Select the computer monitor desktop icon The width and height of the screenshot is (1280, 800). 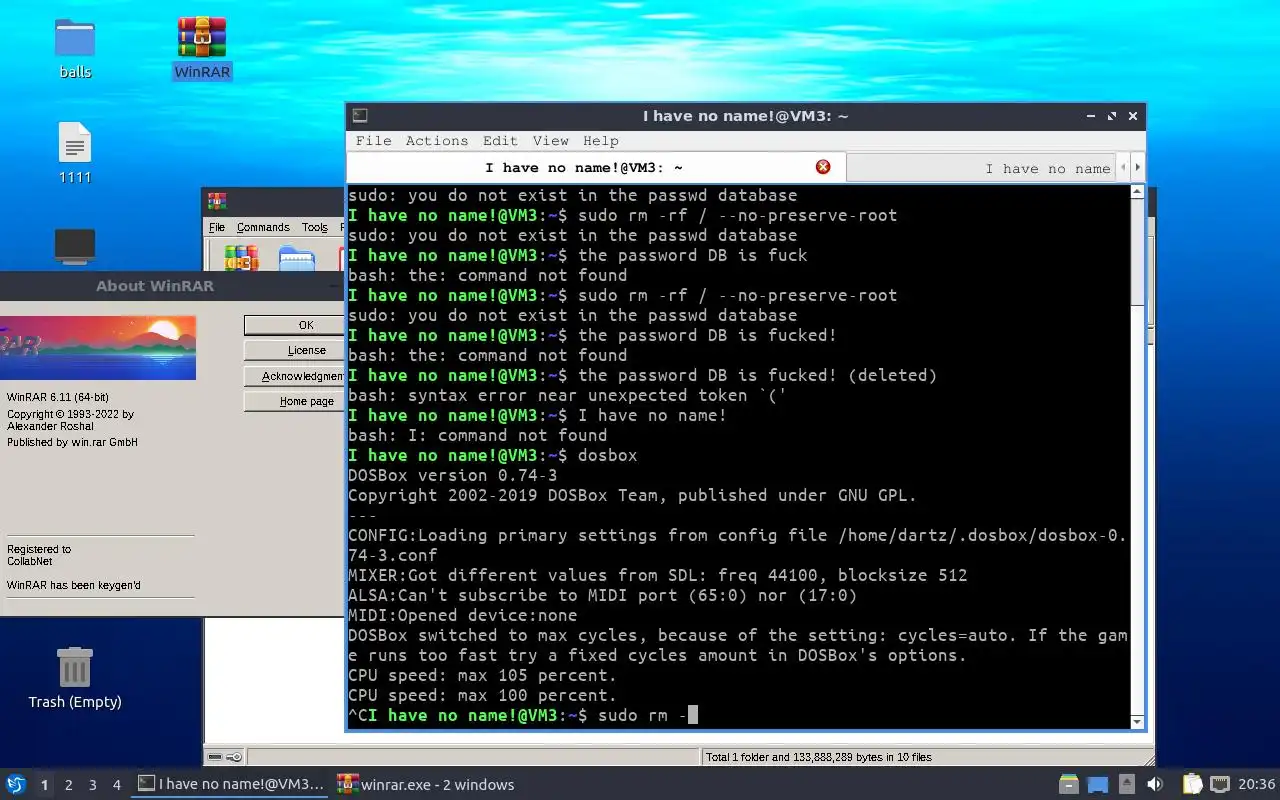point(75,246)
